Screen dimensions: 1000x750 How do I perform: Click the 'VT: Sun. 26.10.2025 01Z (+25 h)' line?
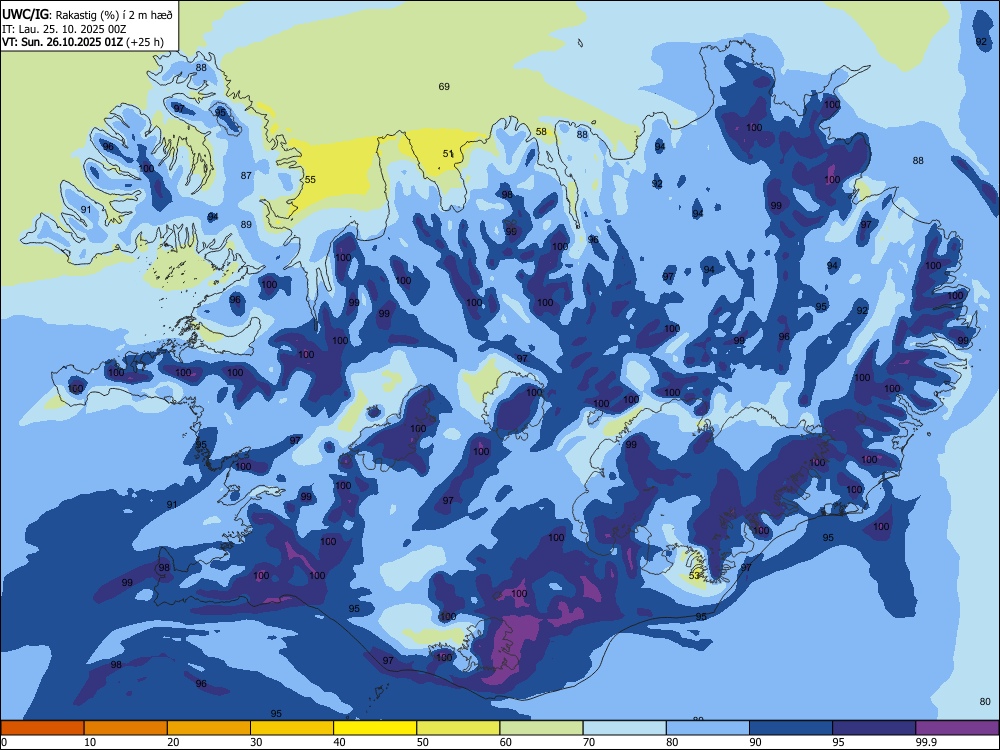coord(83,43)
